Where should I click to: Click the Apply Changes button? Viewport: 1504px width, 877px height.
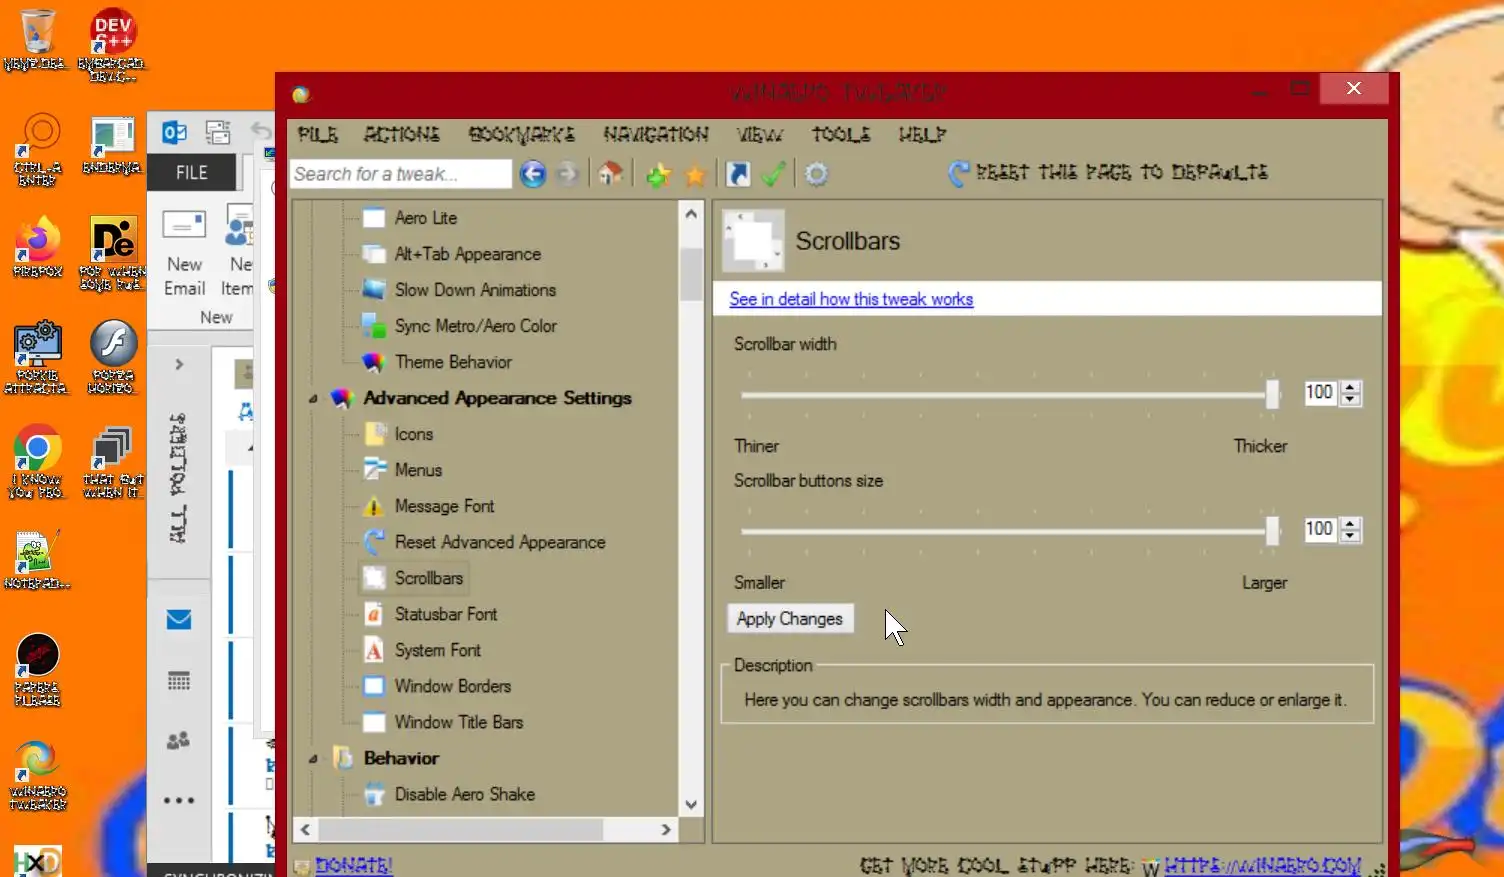tap(790, 619)
